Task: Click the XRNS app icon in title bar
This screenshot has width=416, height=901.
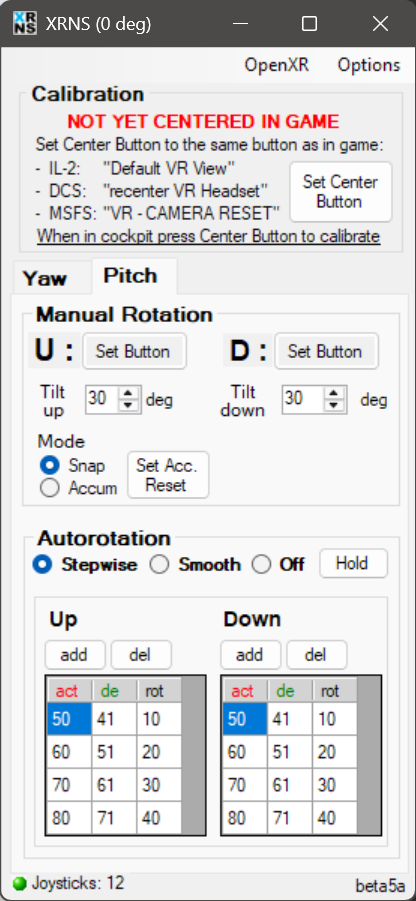Action: pos(24,23)
